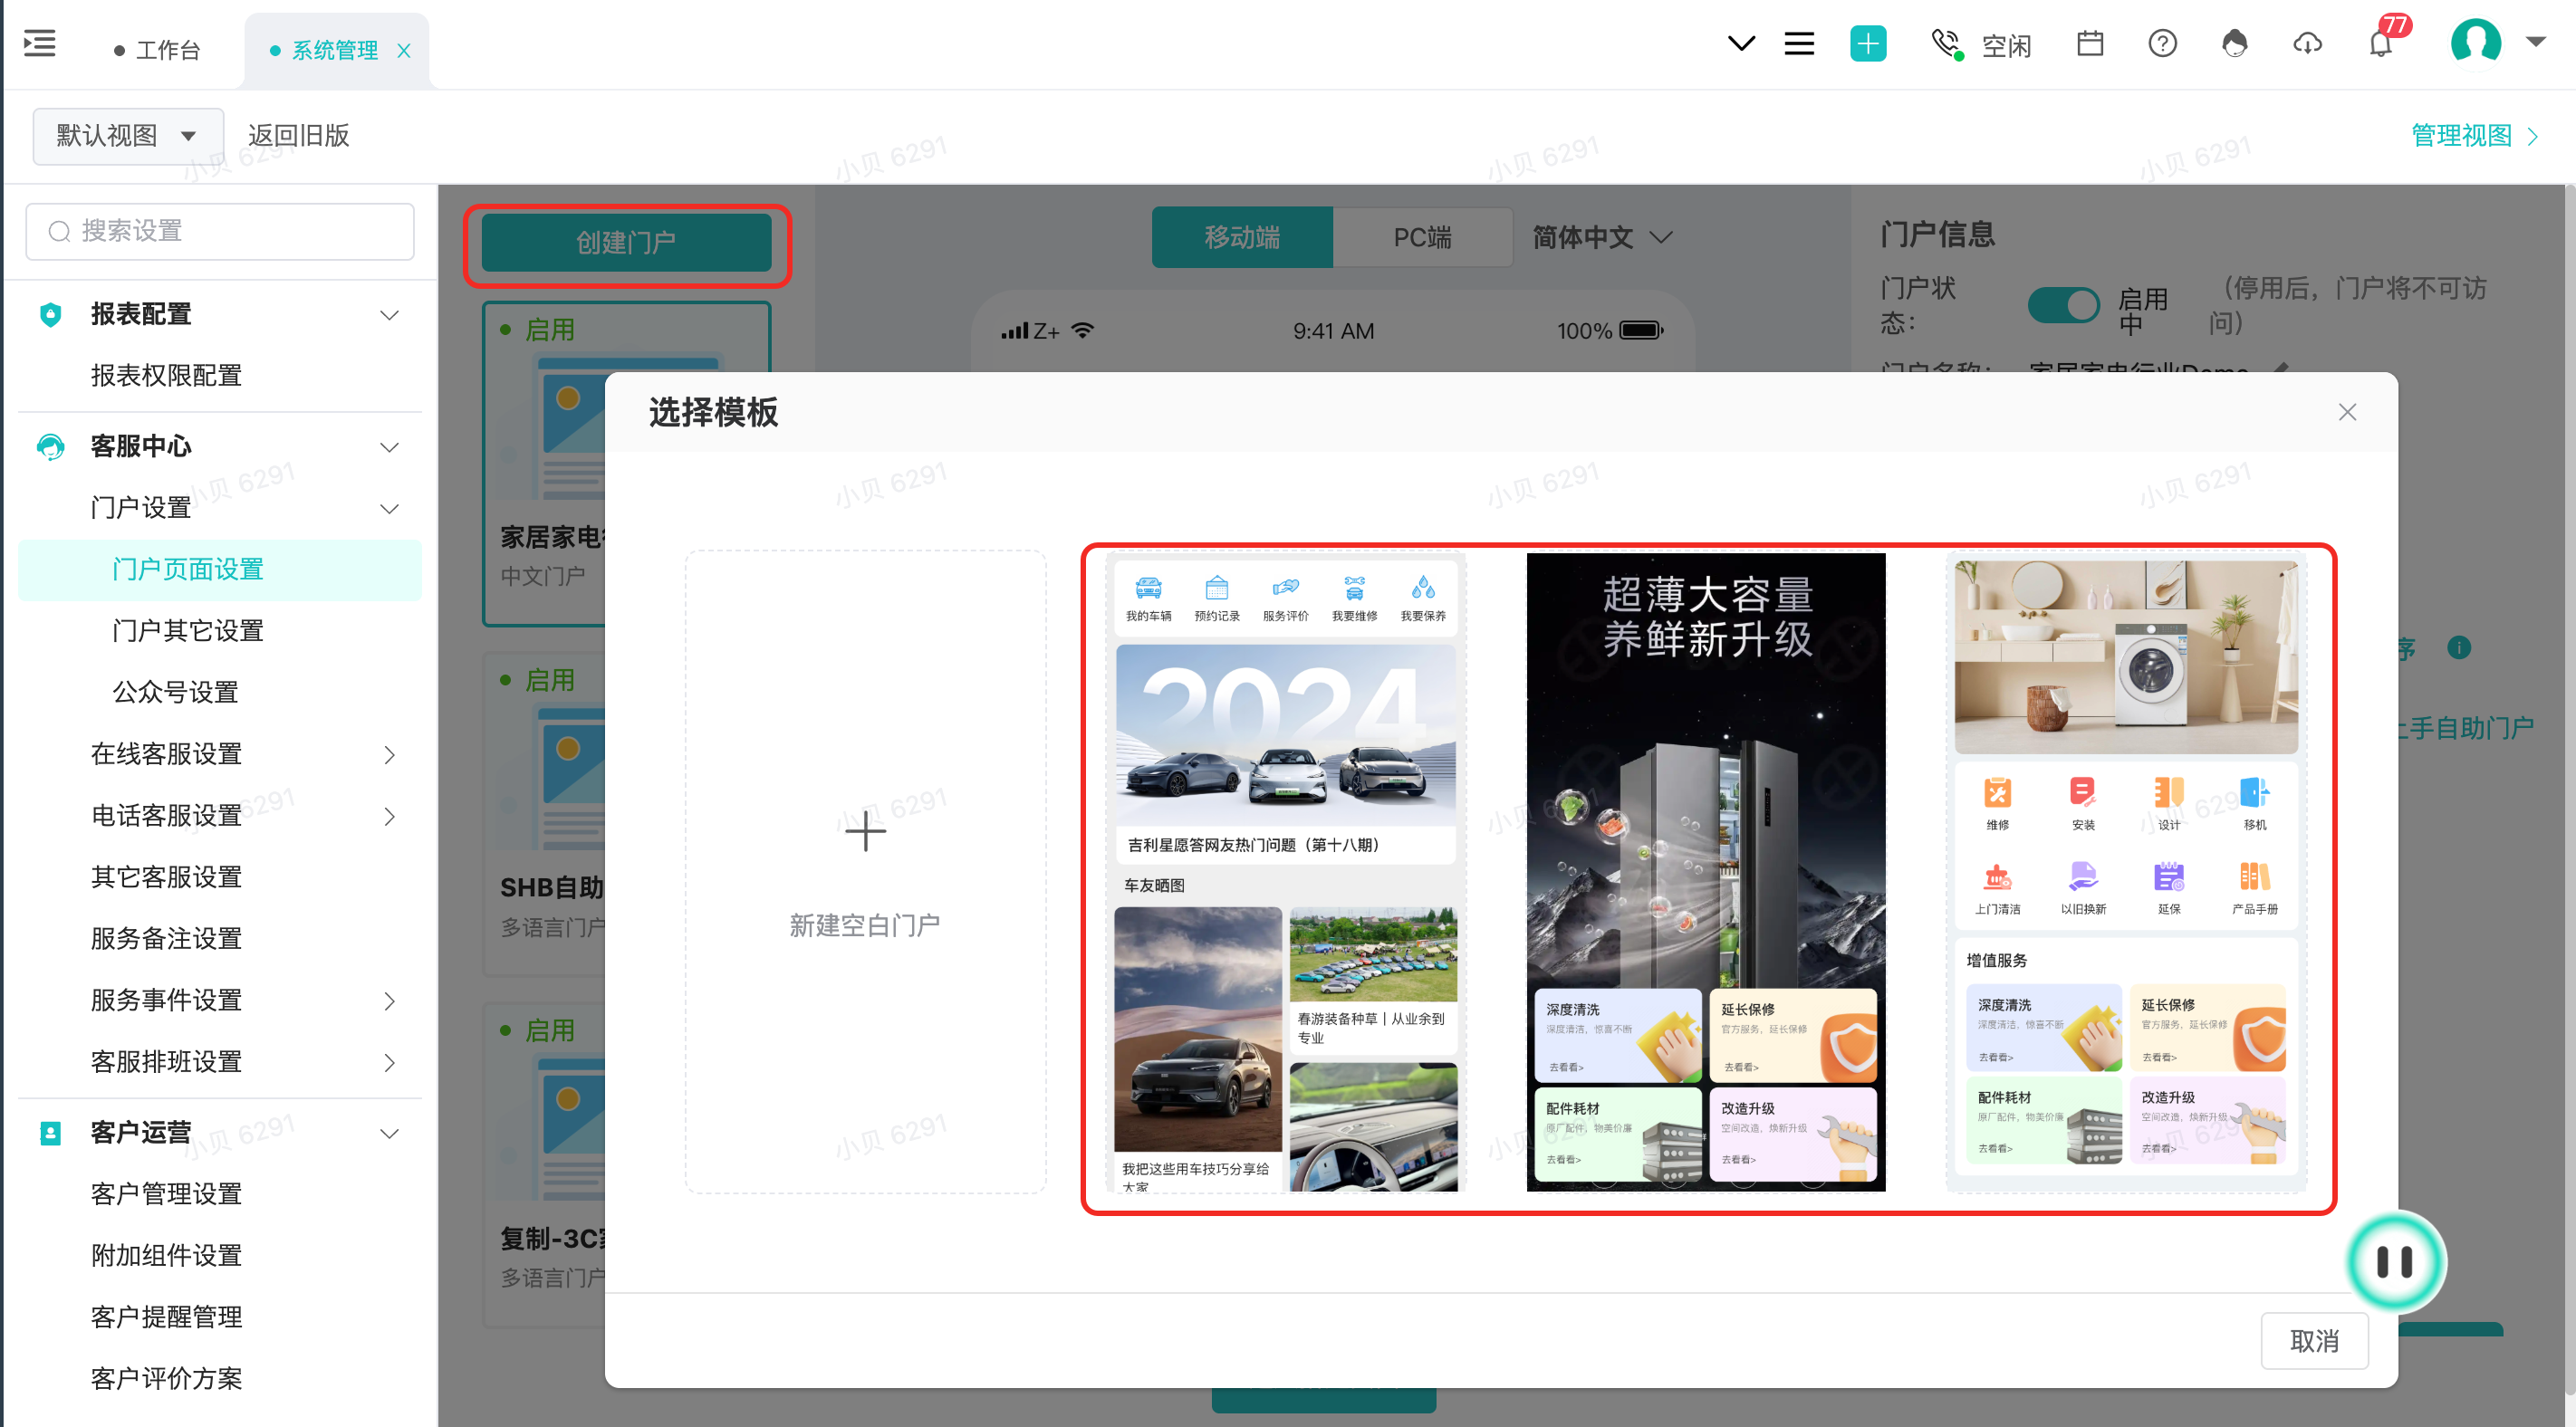The width and height of the screenshot is (2576, 1427).
Task: Open notifications bell with 77 badge
Action: 2381,44
